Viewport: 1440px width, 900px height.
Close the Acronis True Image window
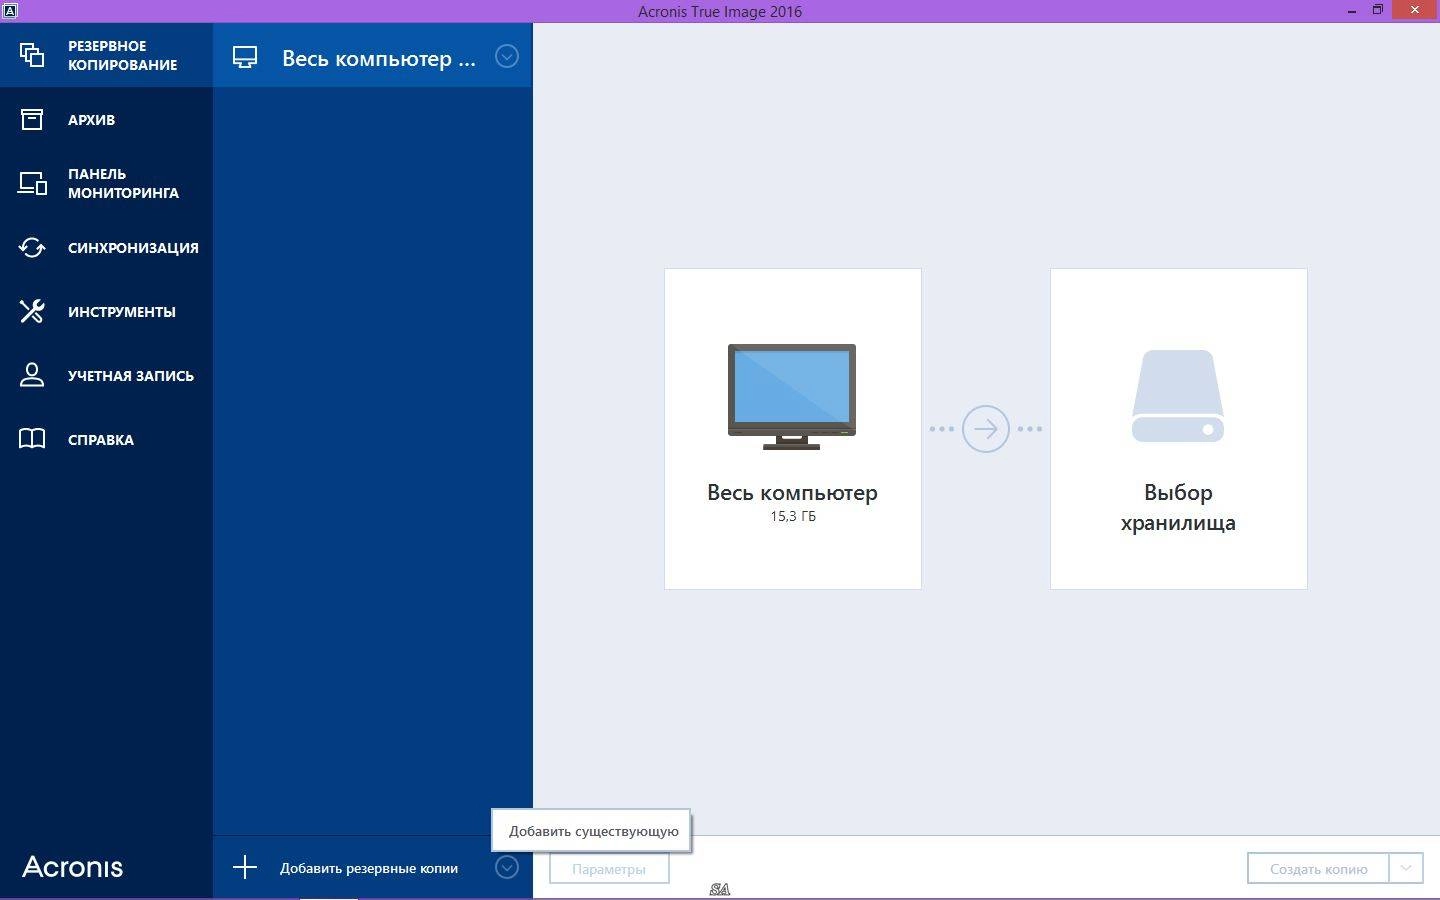[x=1415, y=10]
